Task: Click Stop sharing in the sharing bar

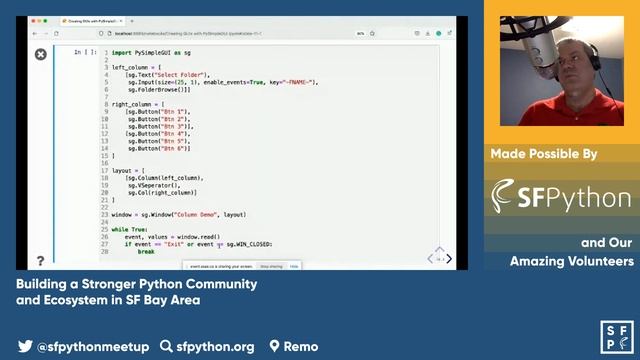Action: tap(271, 267)
